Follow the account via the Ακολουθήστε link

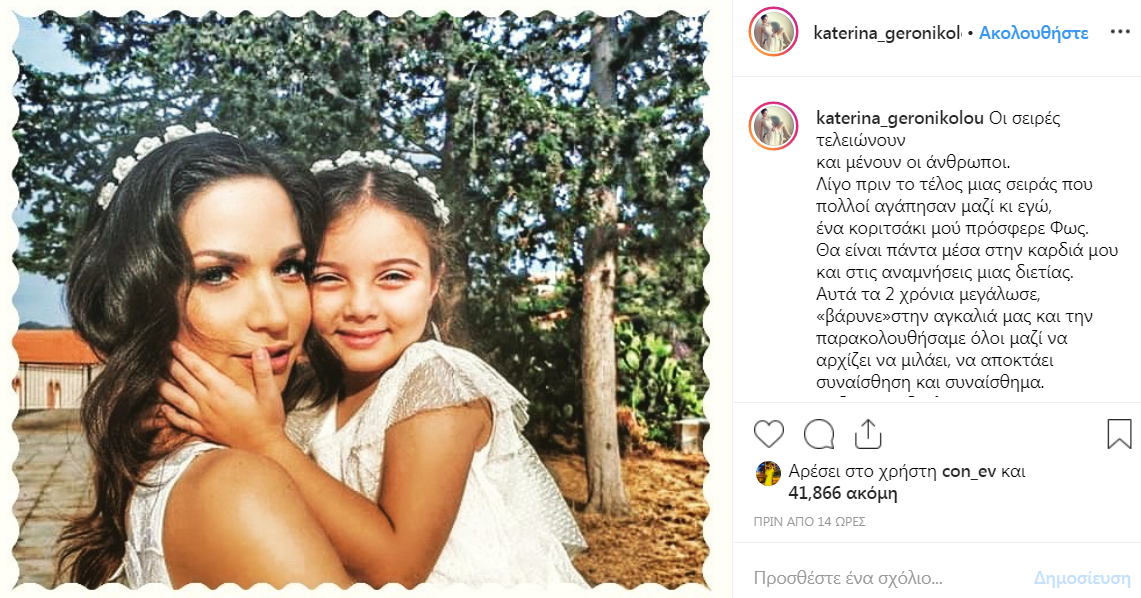[1033, 33]
